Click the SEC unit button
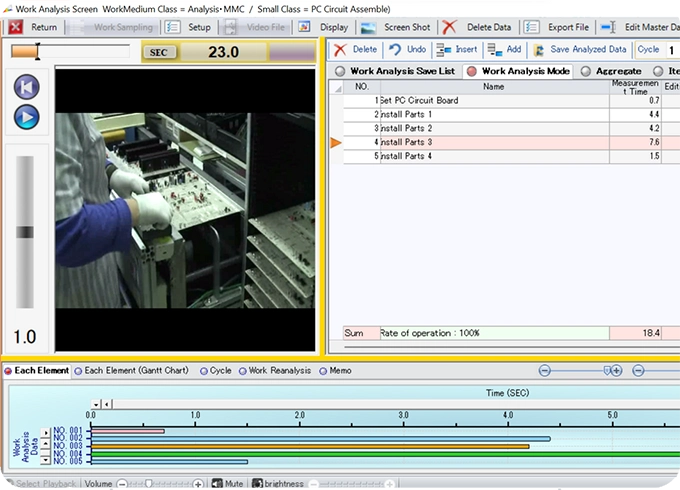The height and width of the screenshot is (490, 680). point(159,52)
